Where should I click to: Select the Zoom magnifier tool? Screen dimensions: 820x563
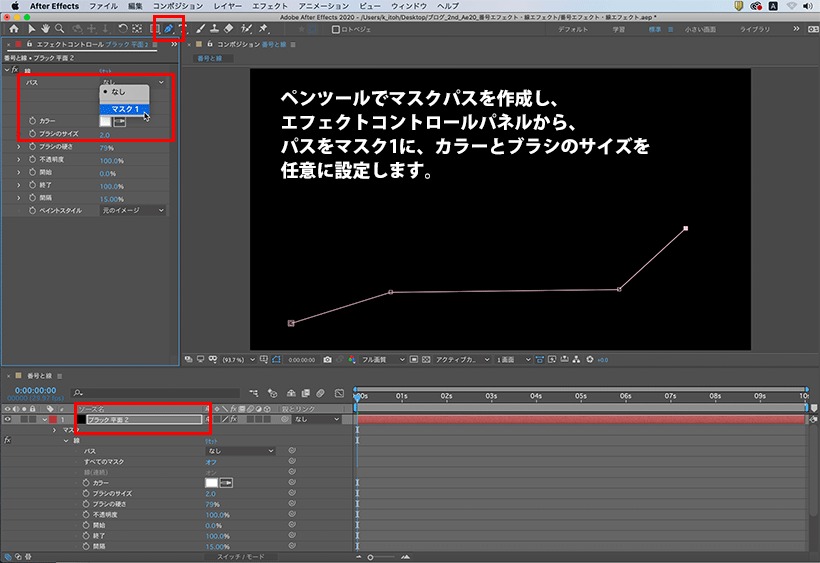pyautogui.click(x=60, y=29)
